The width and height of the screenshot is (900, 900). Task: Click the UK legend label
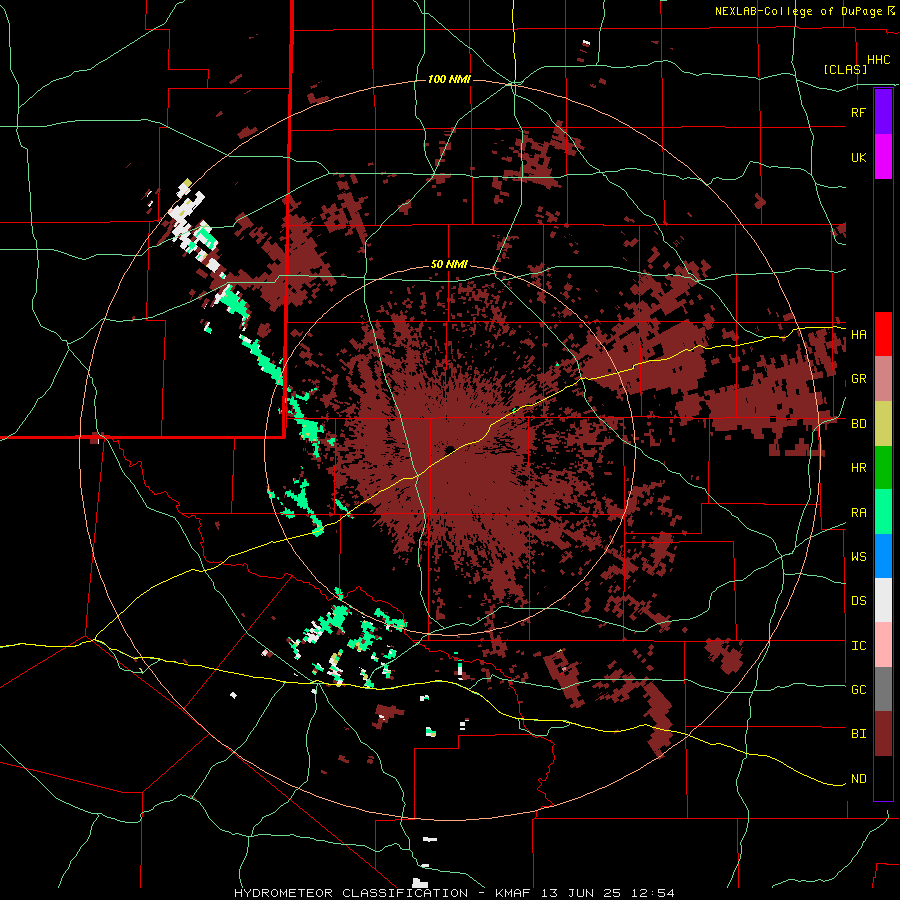coord(858,157)
